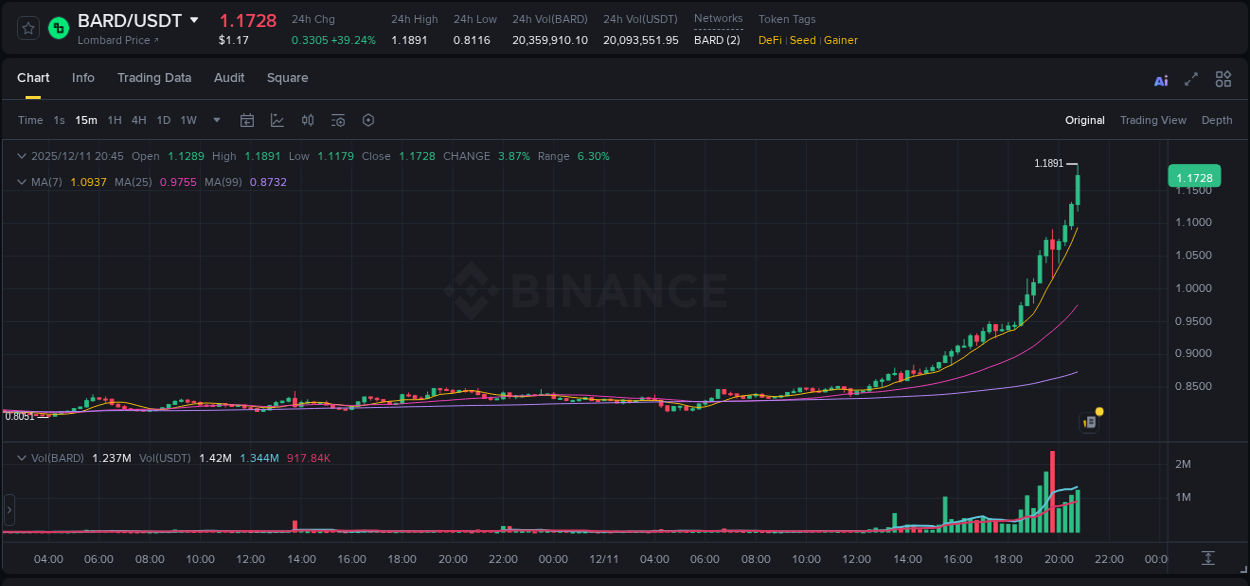Click the candlestick OHLC display icon
The width and height of the screenshot is (1250, 586).
307,119
